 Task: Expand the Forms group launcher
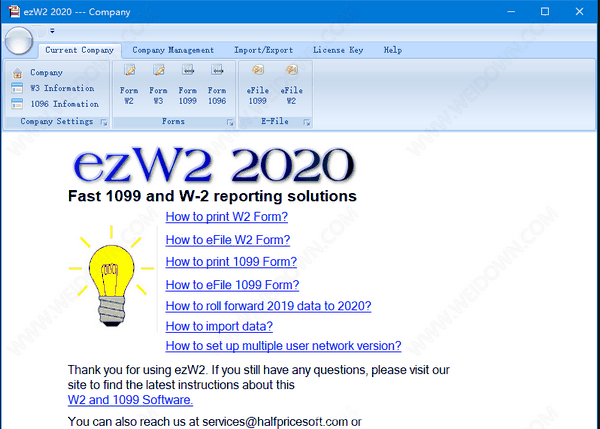(x=230, y=122)
